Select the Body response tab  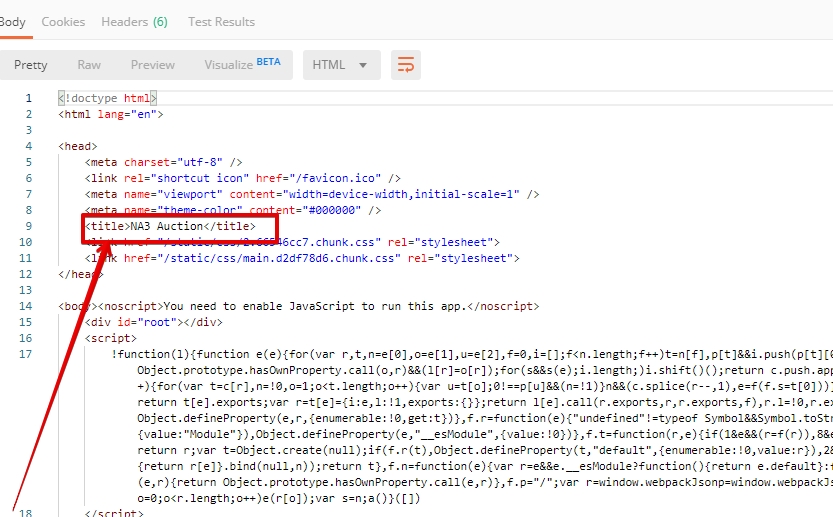tap(13, 22)
